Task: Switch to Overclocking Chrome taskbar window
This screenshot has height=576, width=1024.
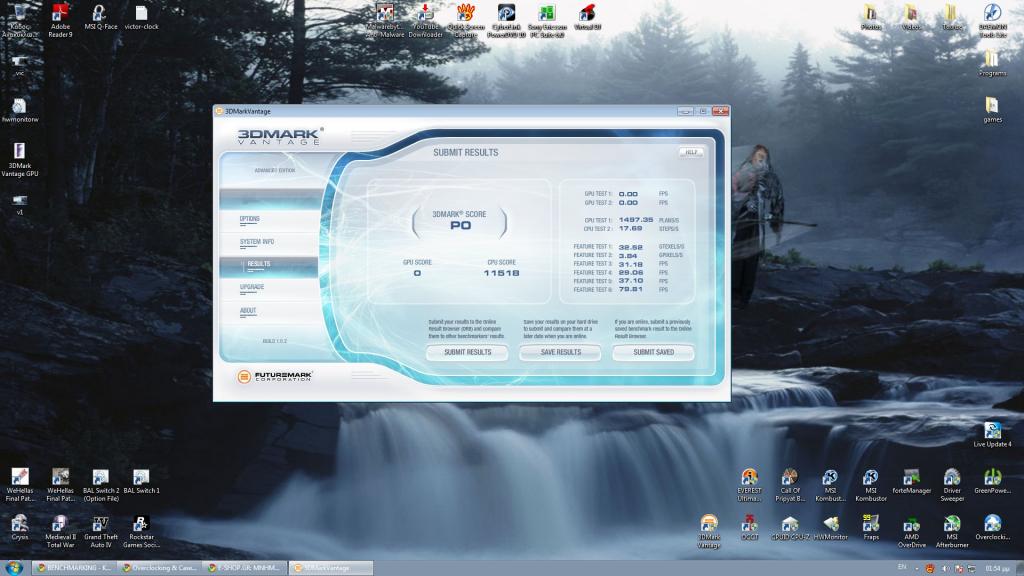Action: click(159, 568)
